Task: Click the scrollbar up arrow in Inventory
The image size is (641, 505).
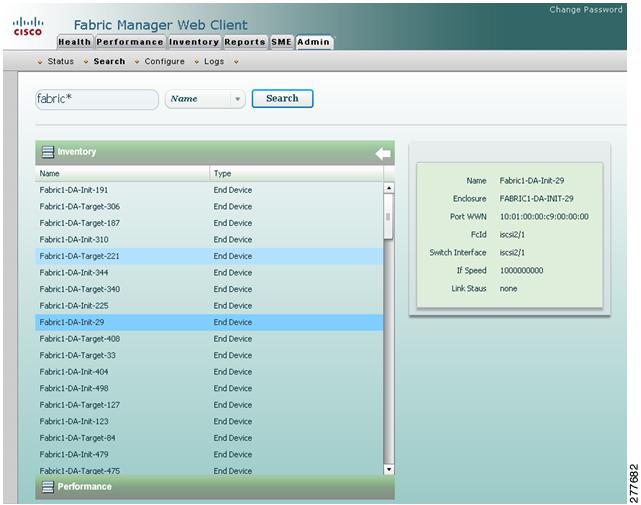Action: coord(389,188)
